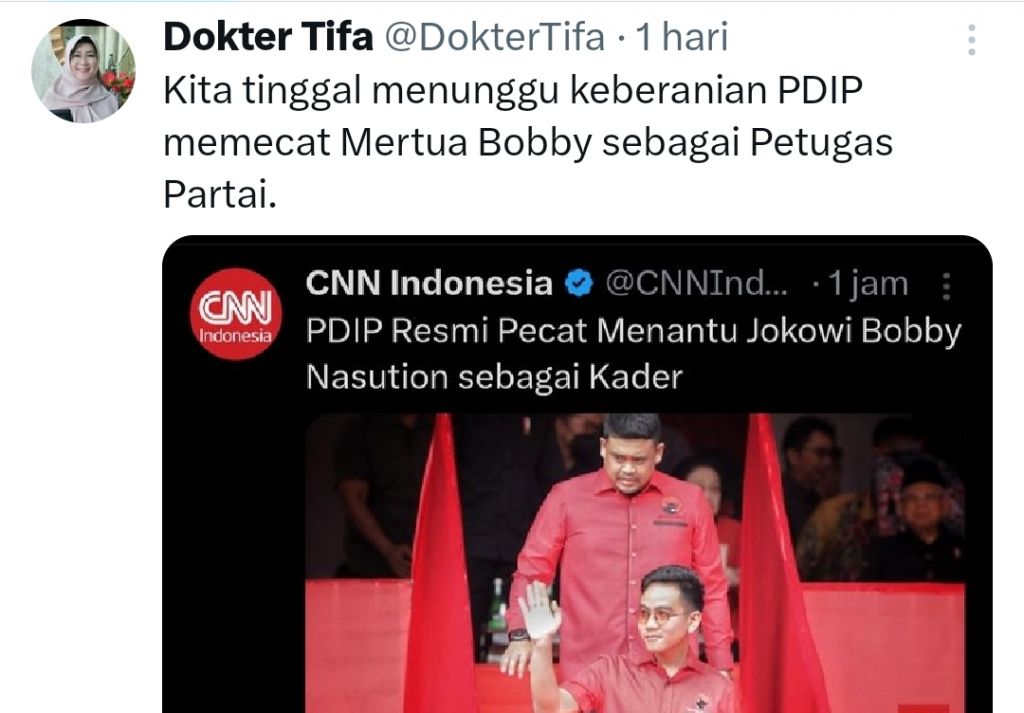Click the text line 'Nasution sebagai Kader'

click(x=494, y=377)
